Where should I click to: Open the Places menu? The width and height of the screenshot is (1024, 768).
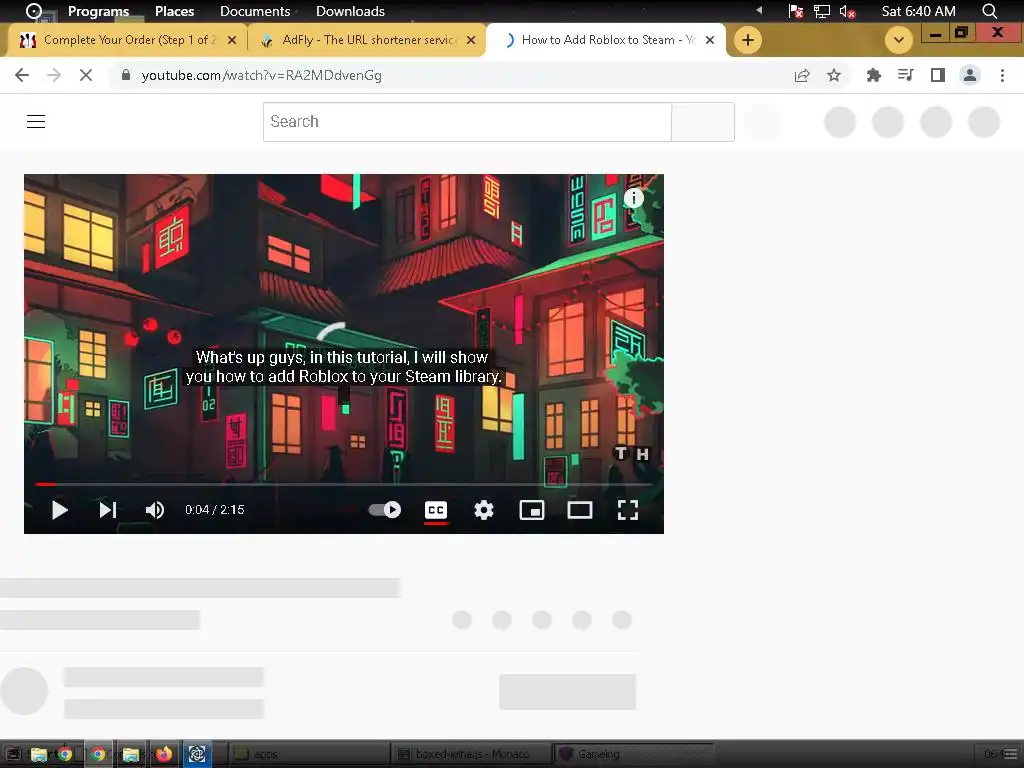point(174,11)
